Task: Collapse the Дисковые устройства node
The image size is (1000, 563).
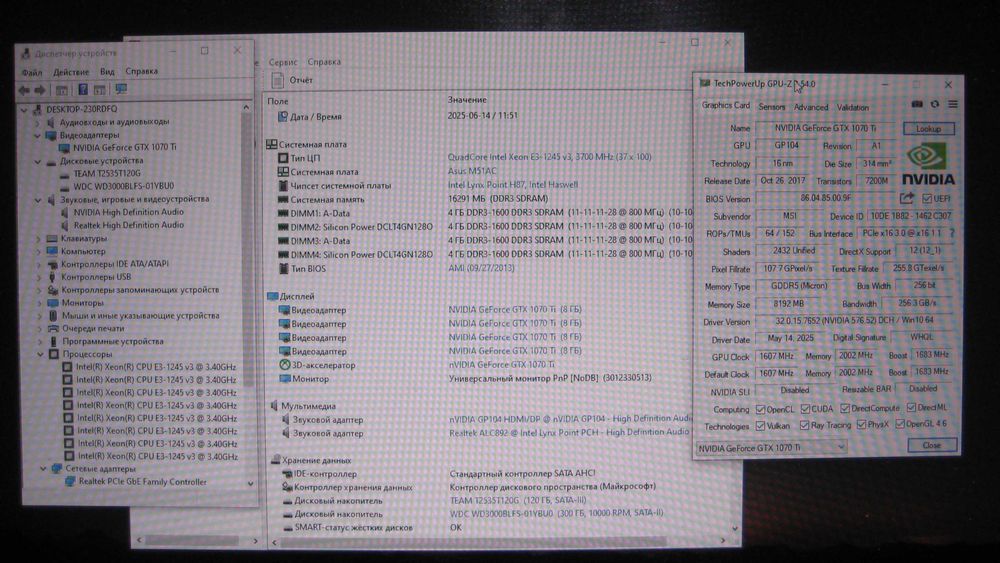Action: click(x=38, y=161)
